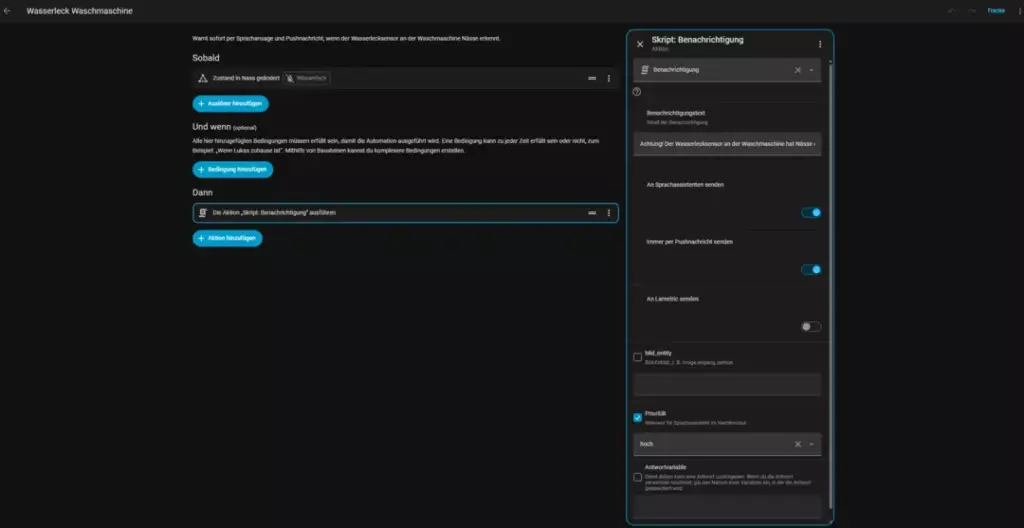Viewport: 1024px width, 528px height.
Task: Click 'Aktion hinzufügen' button
Action: pos(227,239)
